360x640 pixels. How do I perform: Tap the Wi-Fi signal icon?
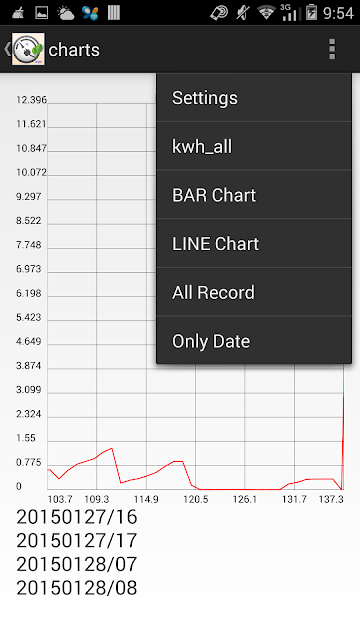266,13
